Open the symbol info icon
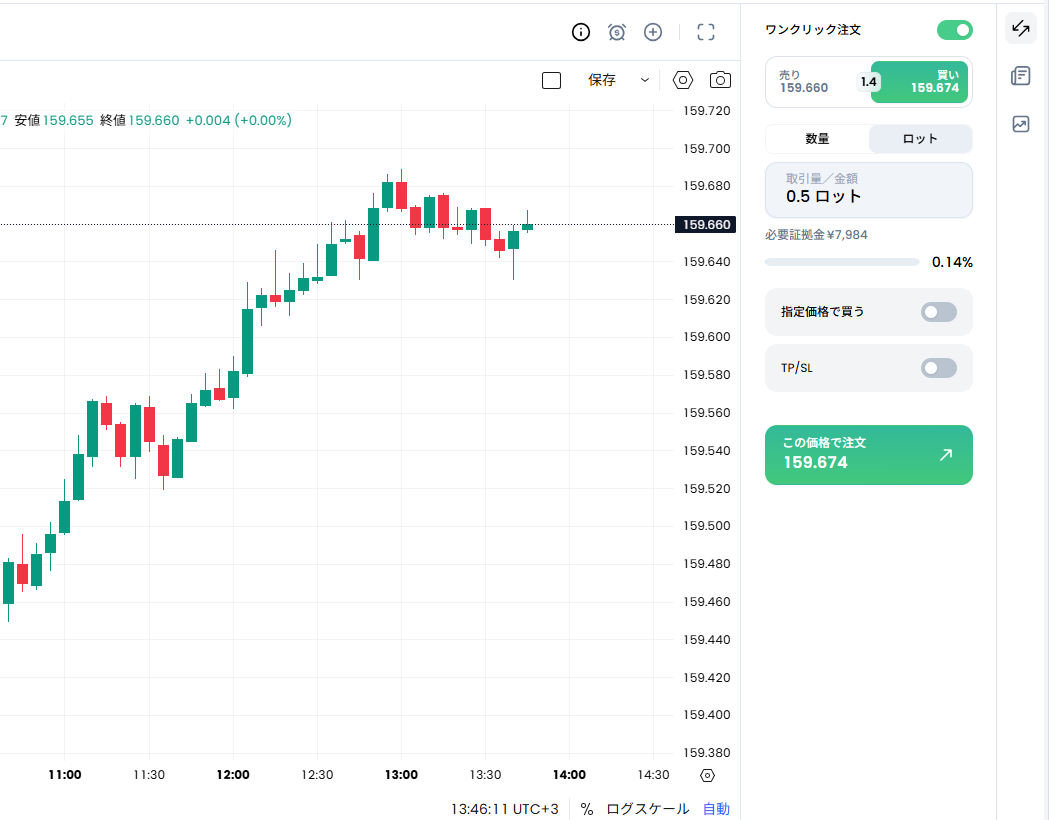The image size is (1051, 820). [x=580, y=32]
